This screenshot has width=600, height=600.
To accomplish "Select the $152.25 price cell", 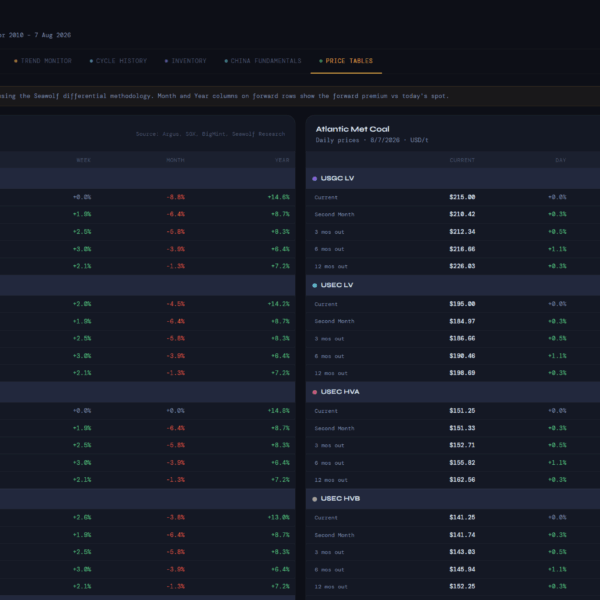I will [x=462, y=586].
